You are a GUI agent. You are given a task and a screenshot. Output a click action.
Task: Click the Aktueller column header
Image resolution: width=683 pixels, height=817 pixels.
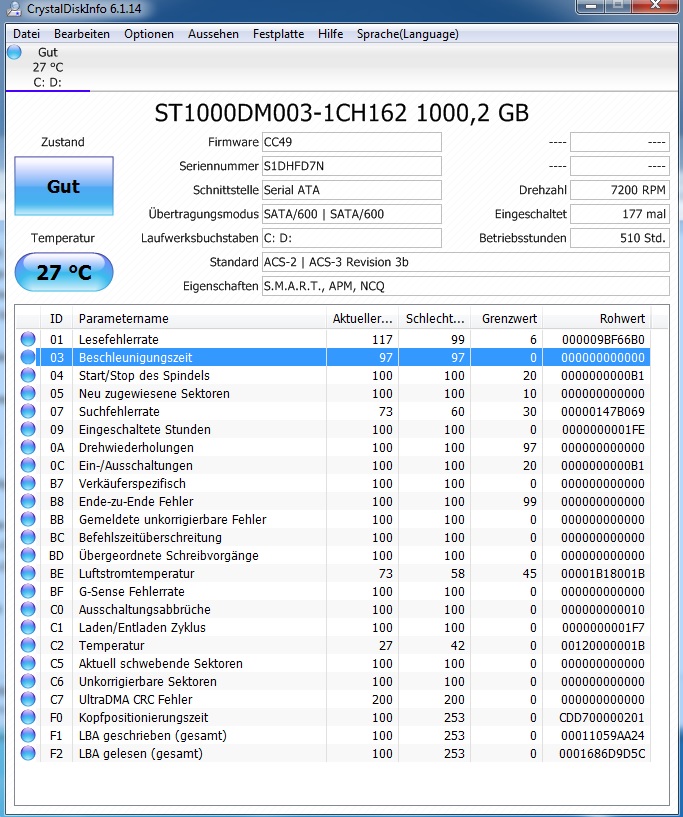pos(363,318)
